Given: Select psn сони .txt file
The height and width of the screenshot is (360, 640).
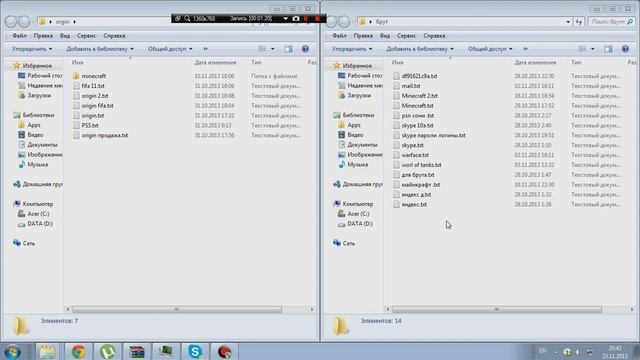Looking at the screenshot, I should (418, 116).
